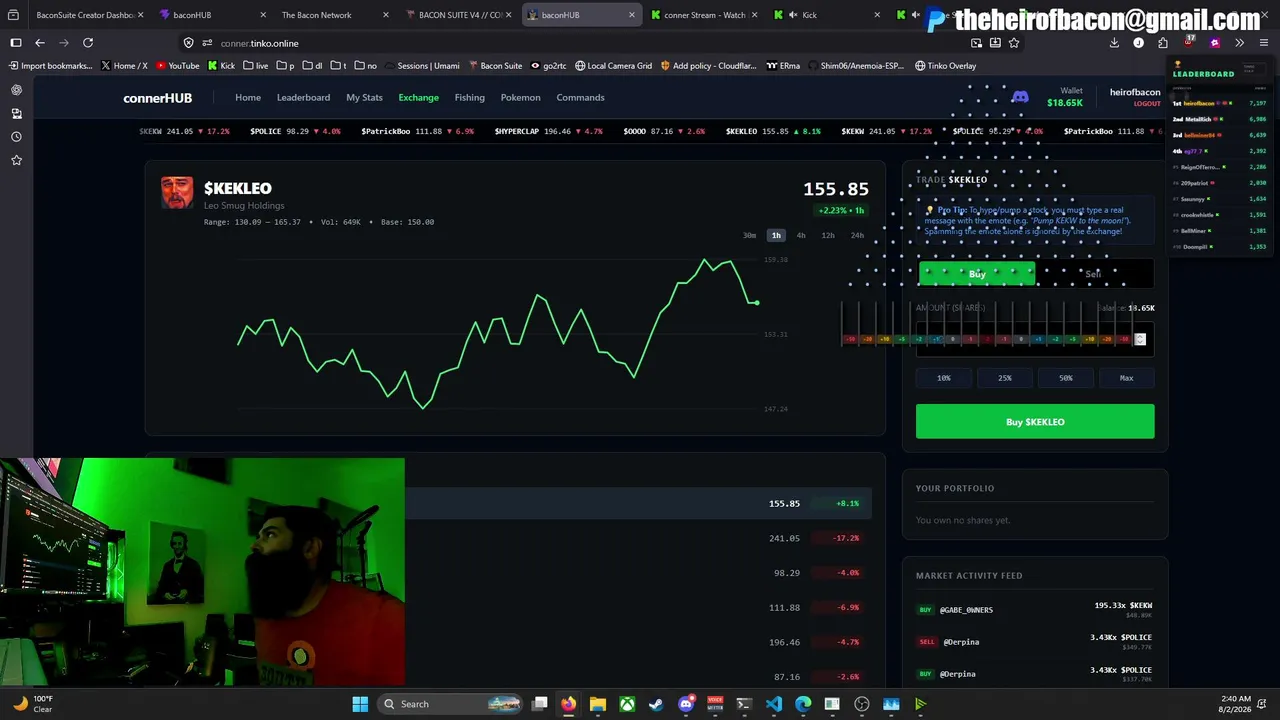
Task: Open the Kick bookmark in bookmarks bar
Action: [x=221, y=66]
